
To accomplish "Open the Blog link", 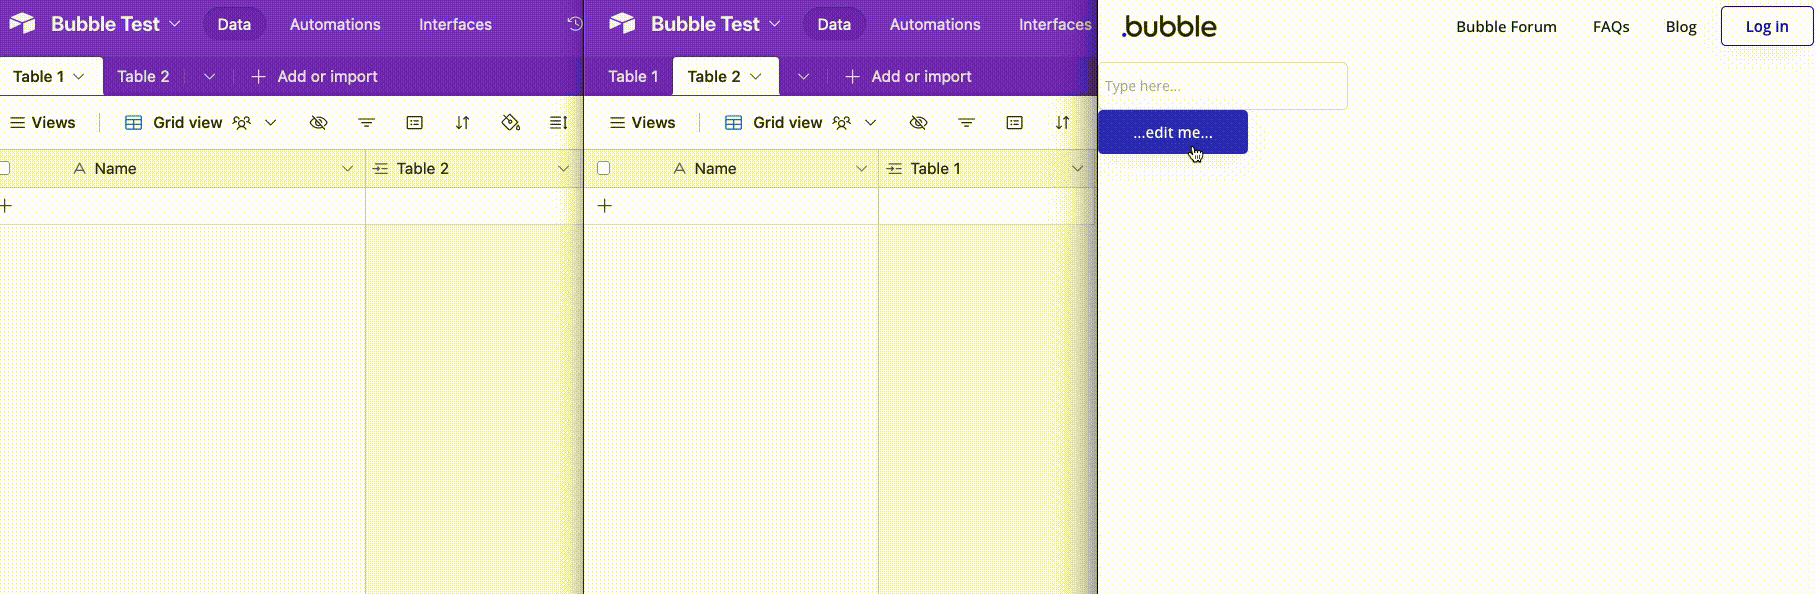I will click(x=1681, y=27).
